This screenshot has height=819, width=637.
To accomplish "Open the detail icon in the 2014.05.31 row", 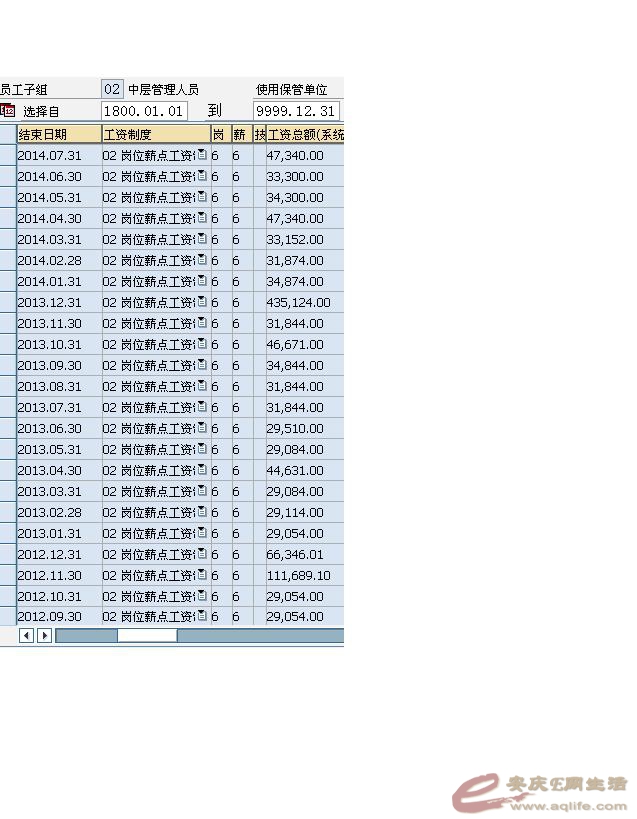I will click(x=202, y=196).
